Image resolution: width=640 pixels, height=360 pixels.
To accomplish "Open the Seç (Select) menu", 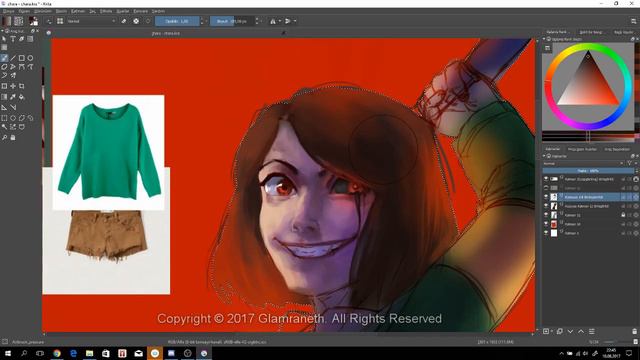I will [x=93, y=11].
